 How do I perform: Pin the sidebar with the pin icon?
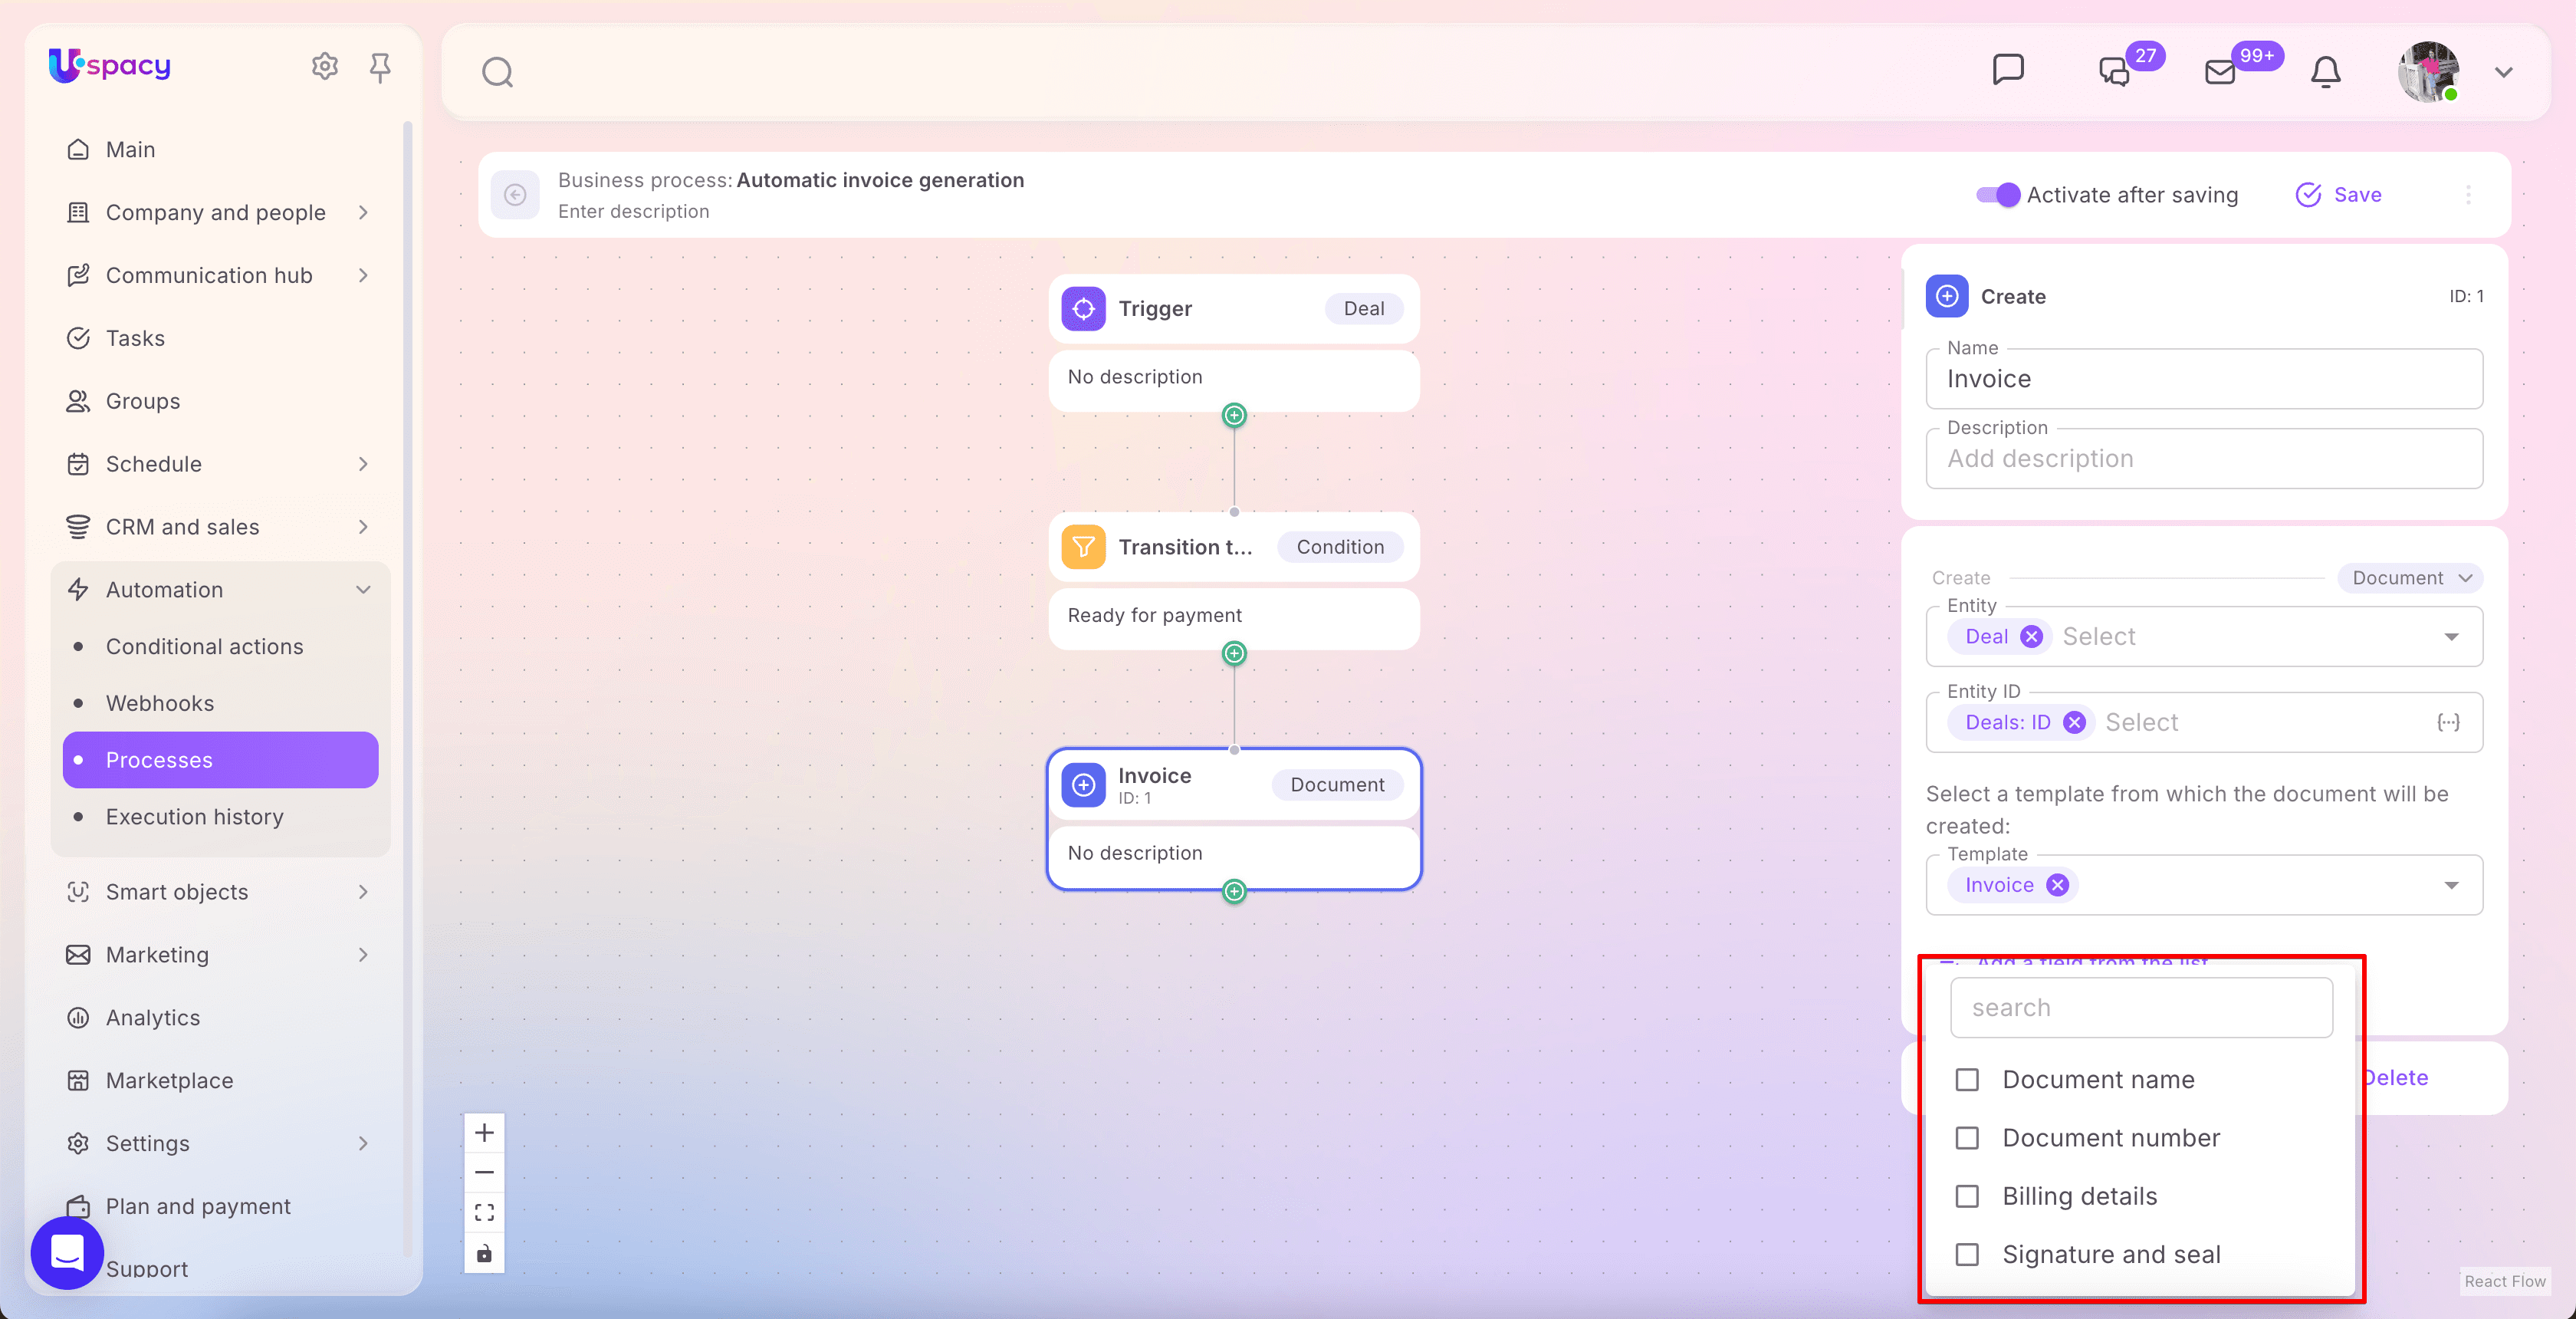pos(380,67)
